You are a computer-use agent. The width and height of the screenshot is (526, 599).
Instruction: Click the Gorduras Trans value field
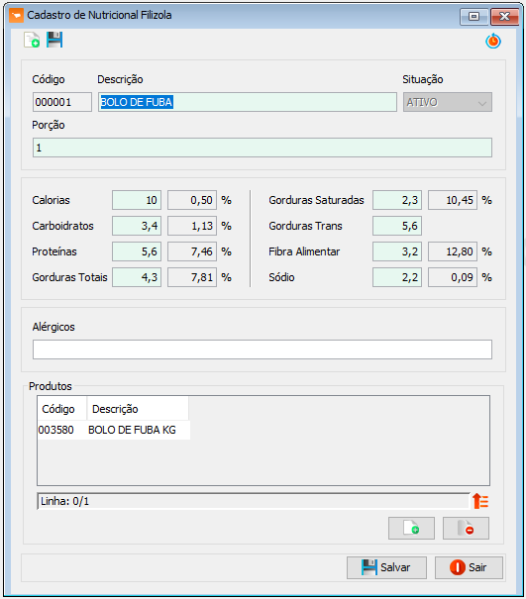tap(397, 226)
